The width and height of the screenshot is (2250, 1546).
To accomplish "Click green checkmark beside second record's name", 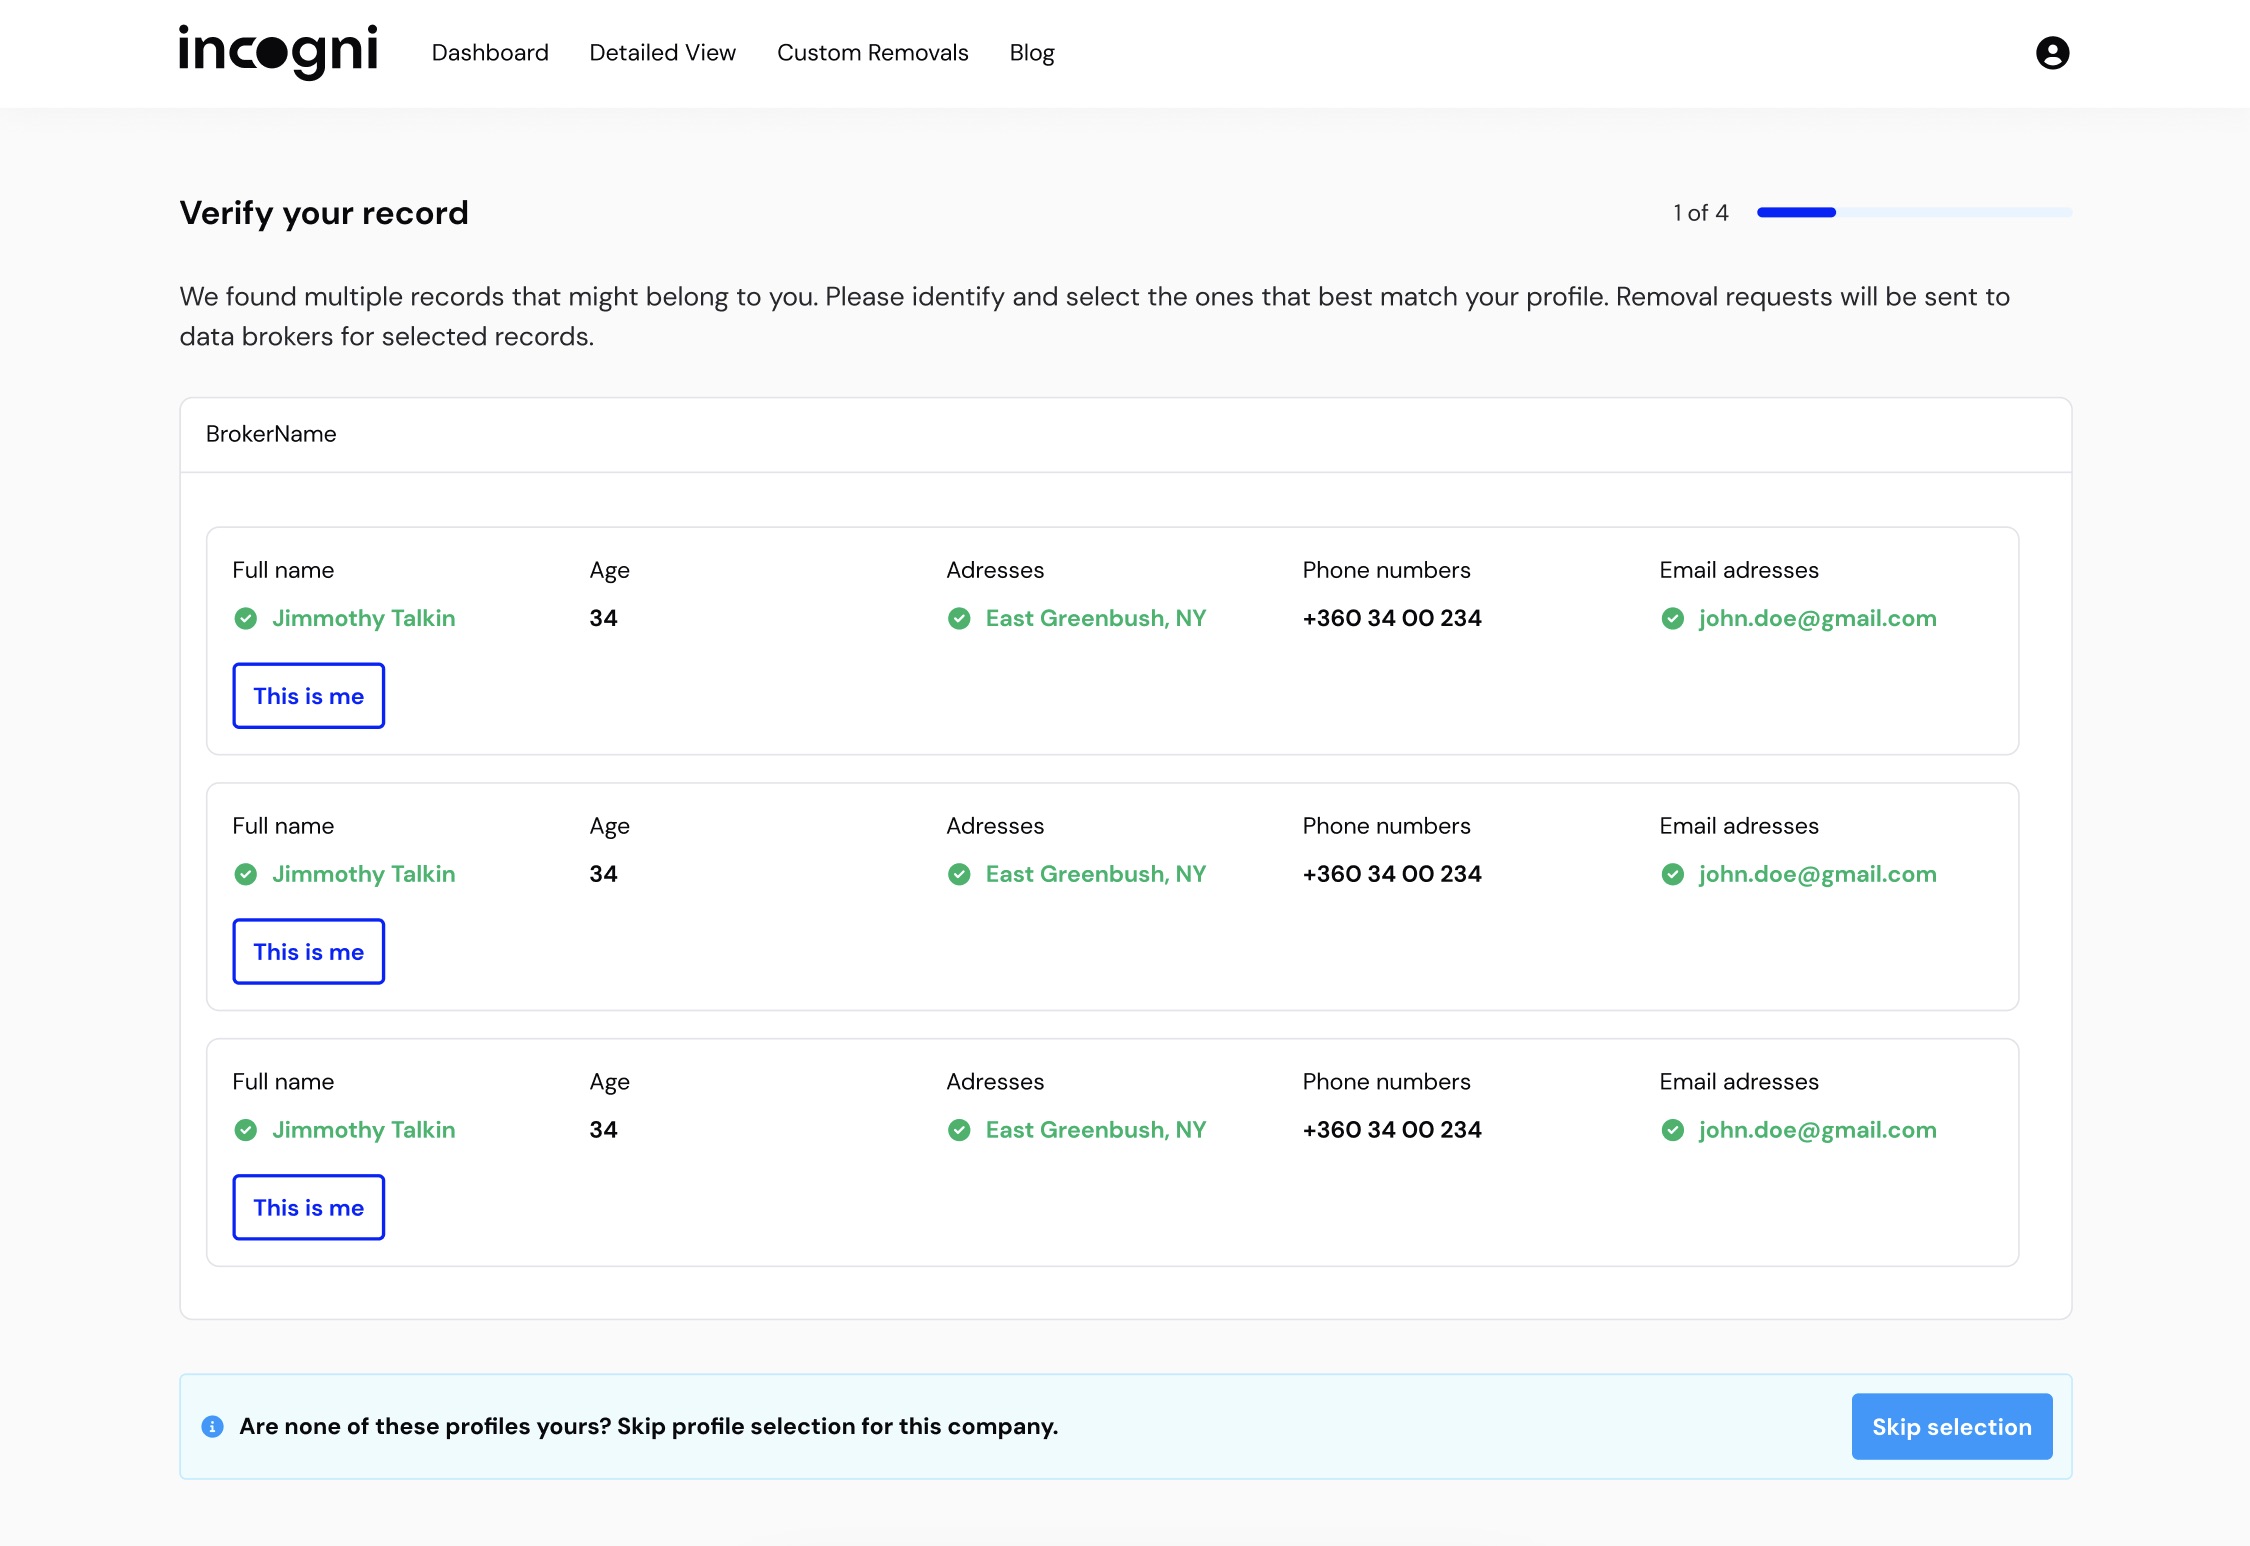I will (x=246, y=875).
